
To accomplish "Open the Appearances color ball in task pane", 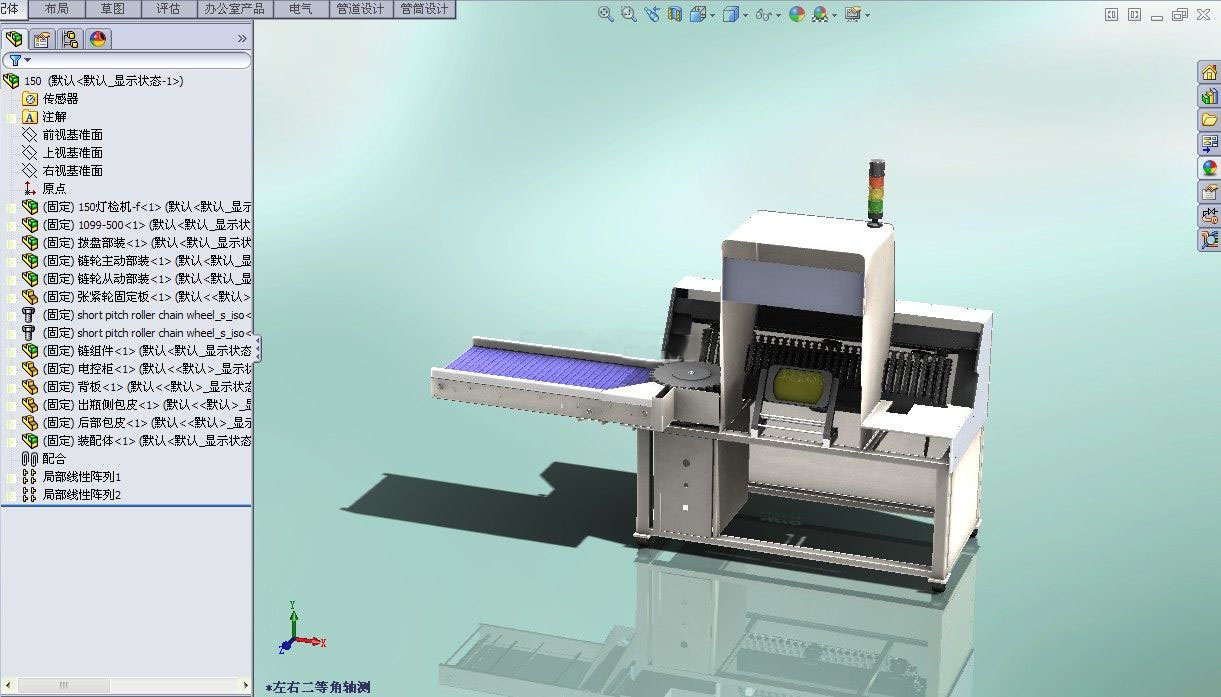I will [1210, 167].
